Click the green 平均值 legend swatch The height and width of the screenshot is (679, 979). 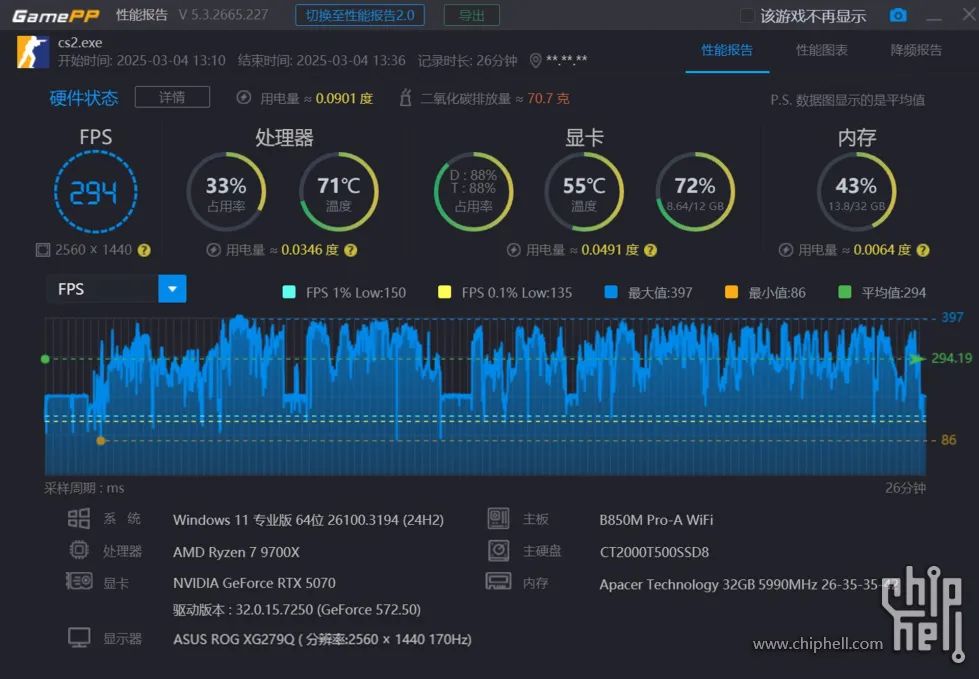[x=845, y=292]
